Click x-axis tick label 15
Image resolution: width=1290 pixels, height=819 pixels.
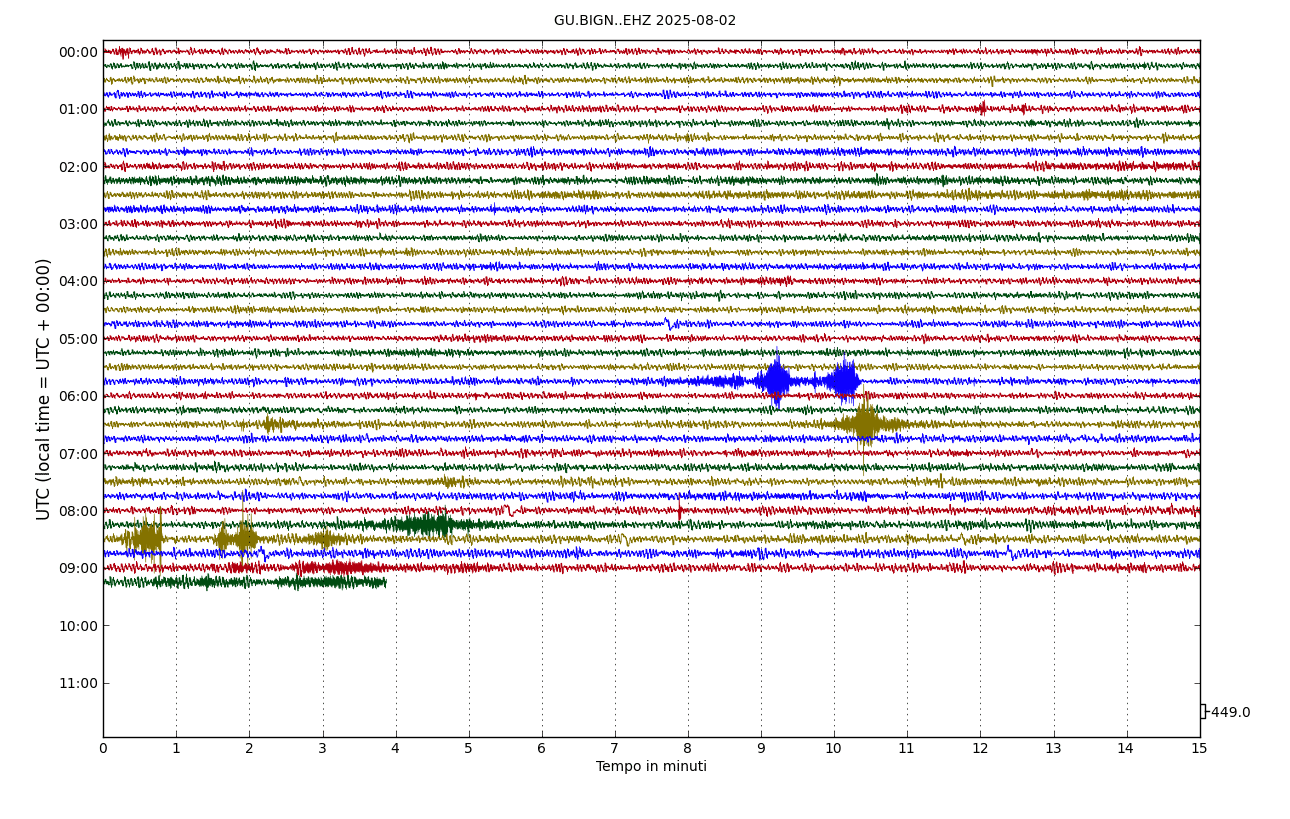1199,749
